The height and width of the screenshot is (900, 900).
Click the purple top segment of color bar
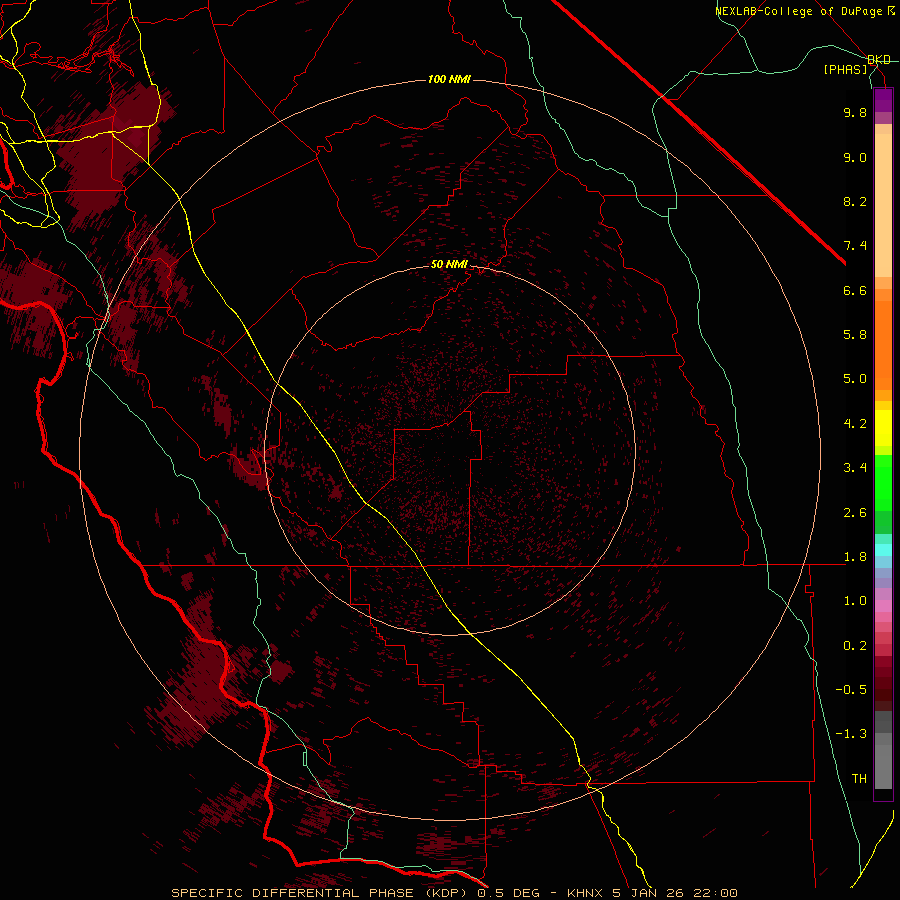pyautogui.click(x=883, y=100)
